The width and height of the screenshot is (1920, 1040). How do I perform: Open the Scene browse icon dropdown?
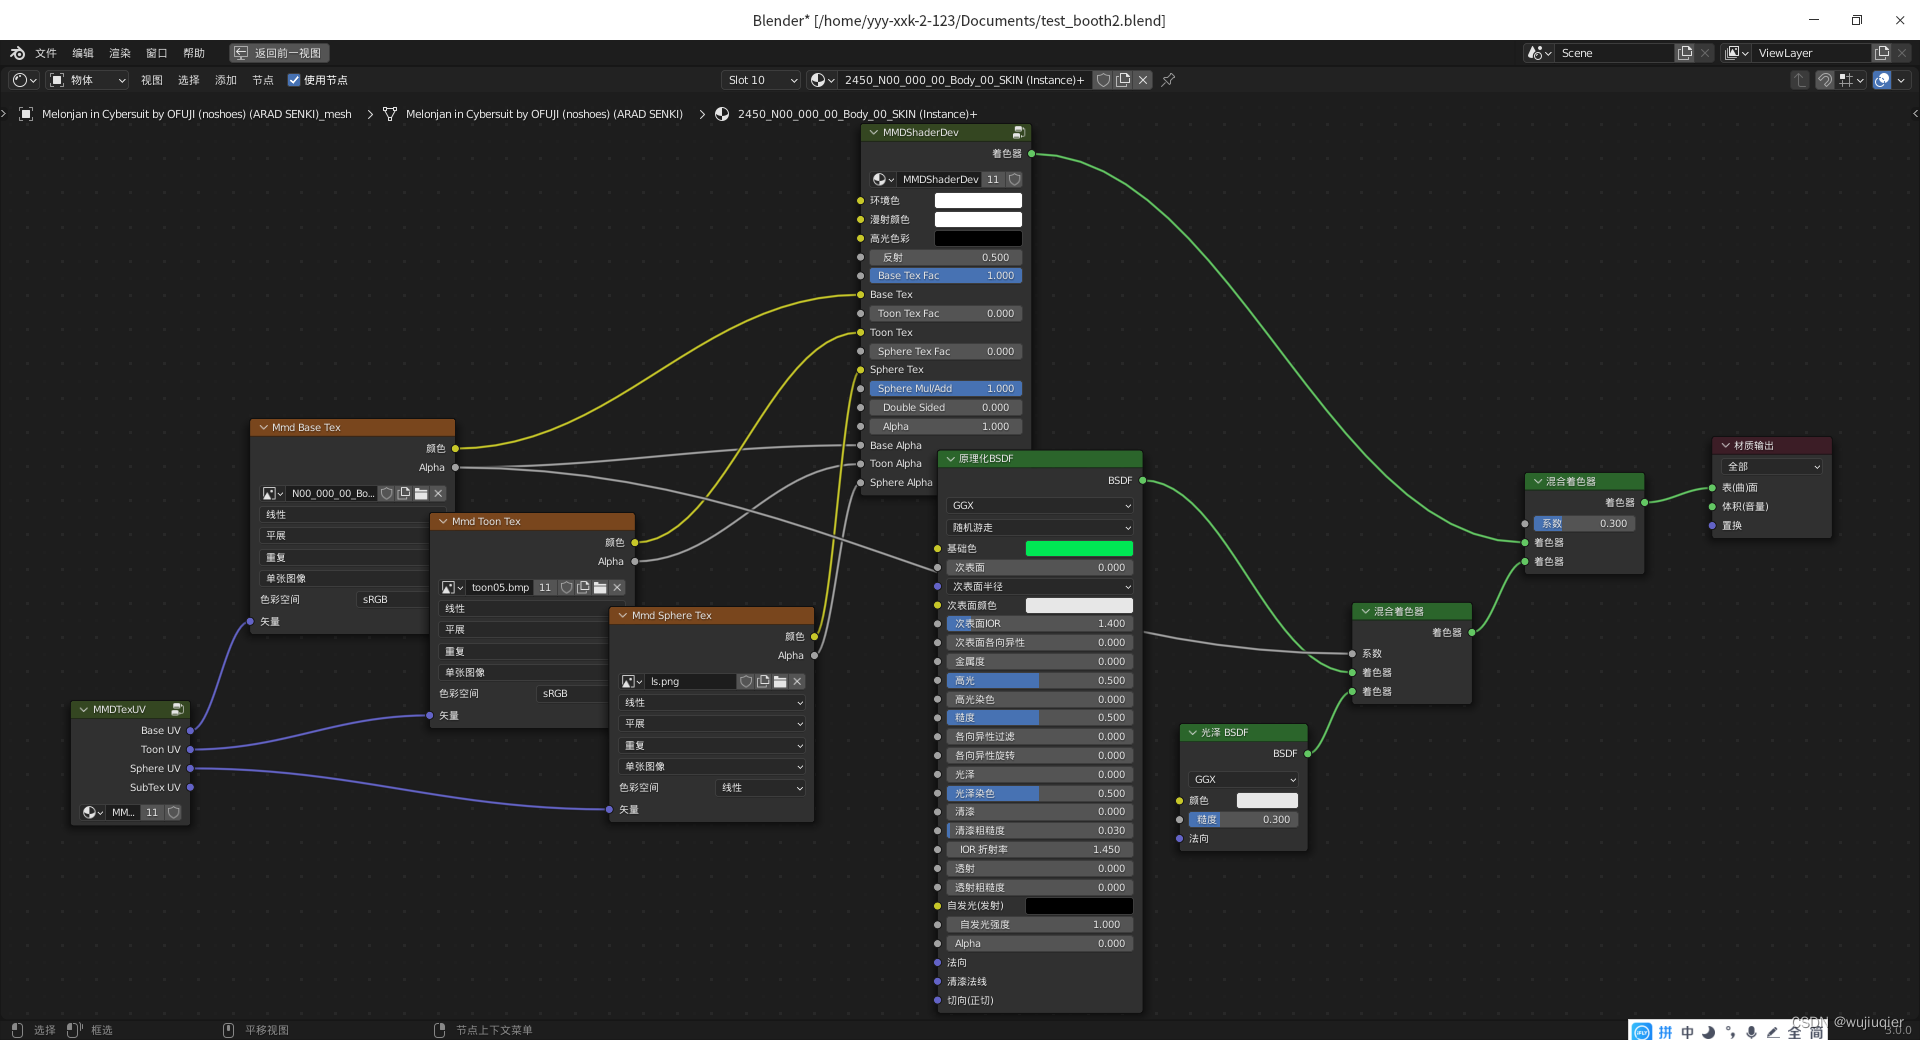pos(1539,53)
